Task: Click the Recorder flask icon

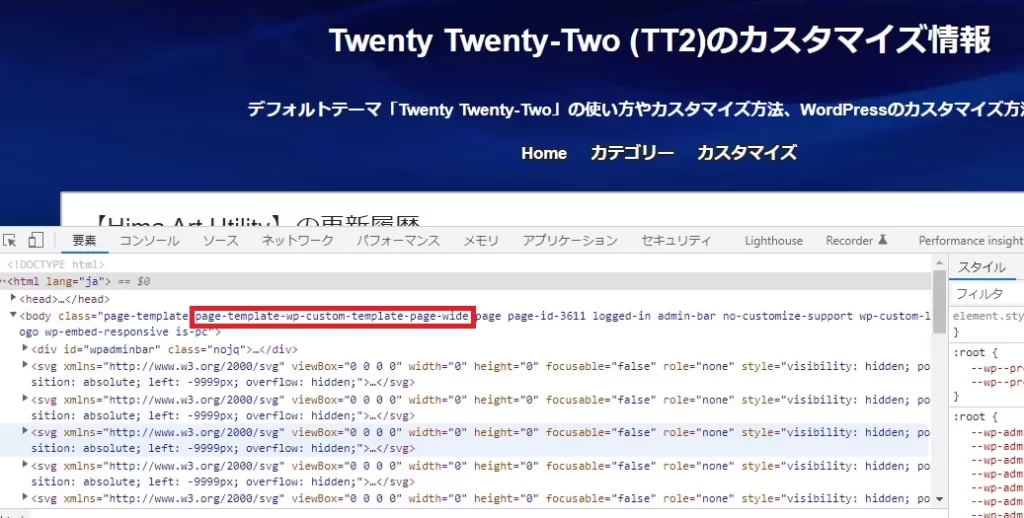Action: [x=882, y=240]
